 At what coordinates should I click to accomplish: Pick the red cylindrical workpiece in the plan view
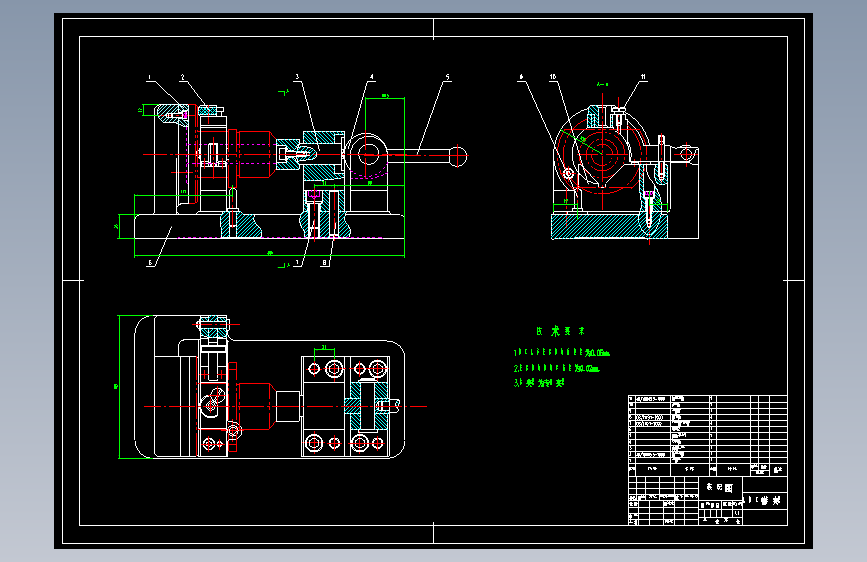(255, 406)
